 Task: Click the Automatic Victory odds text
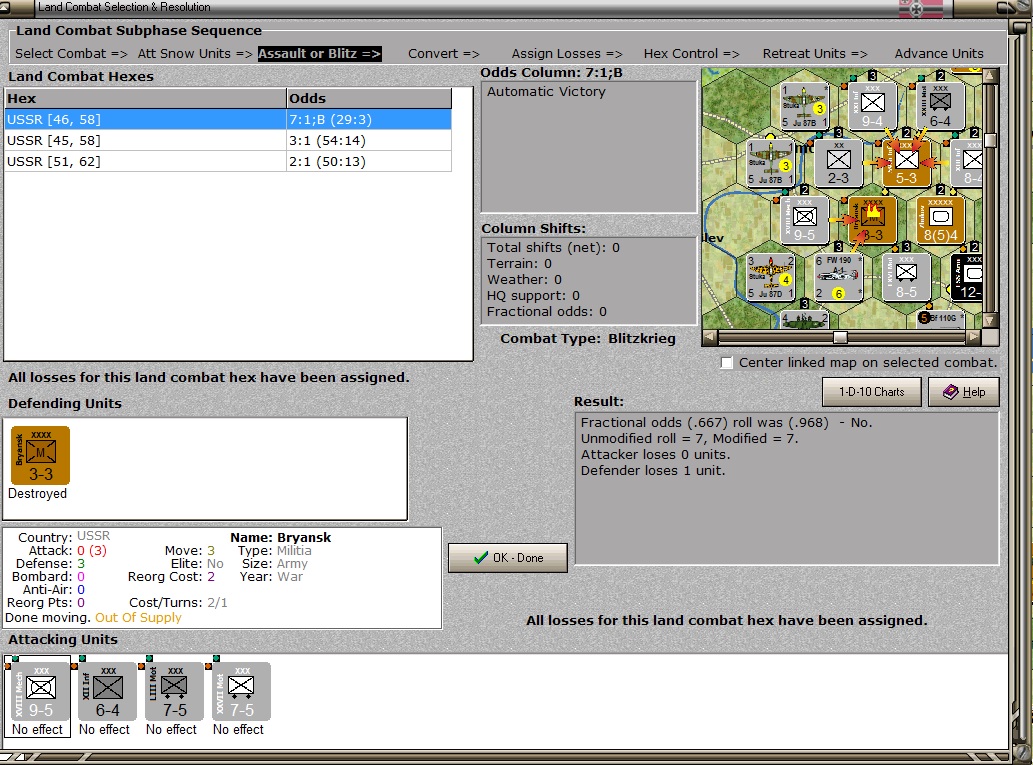546,92
